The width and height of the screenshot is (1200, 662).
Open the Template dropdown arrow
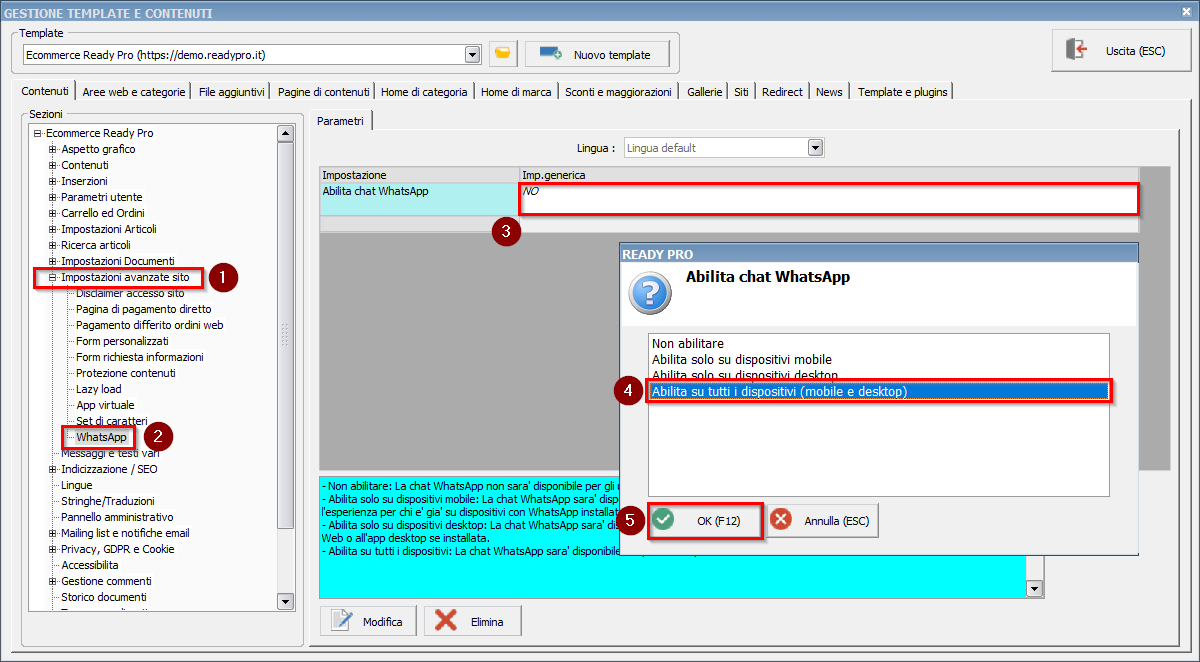(473, 54)
